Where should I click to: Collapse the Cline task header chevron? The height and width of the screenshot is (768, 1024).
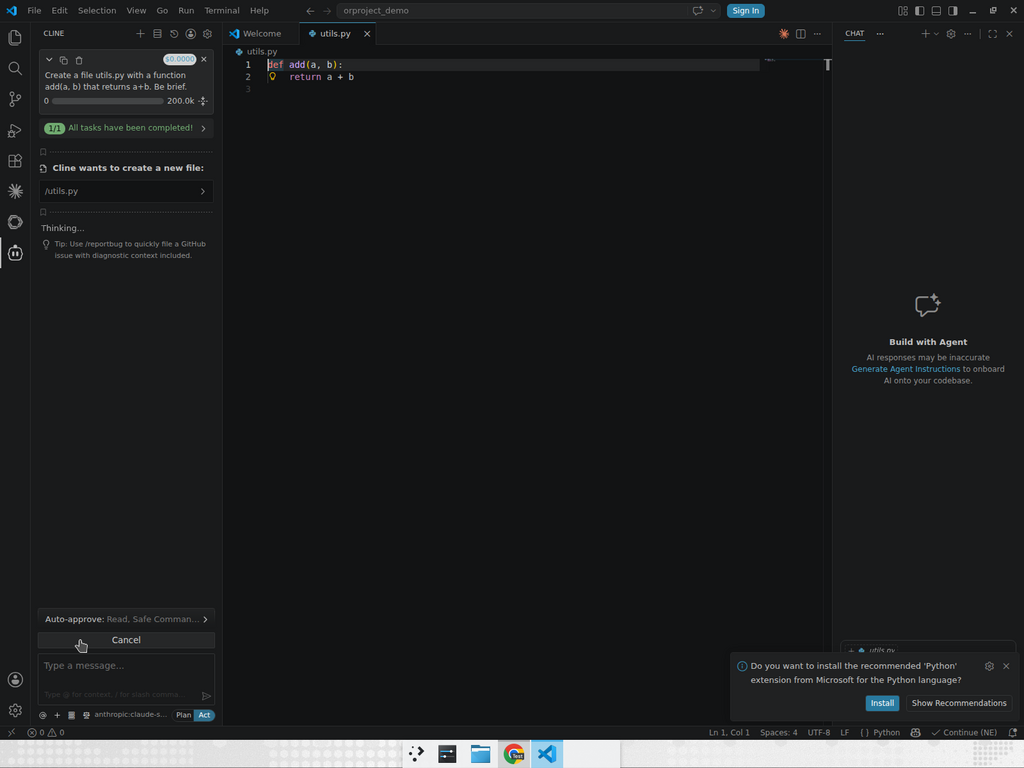49,59
